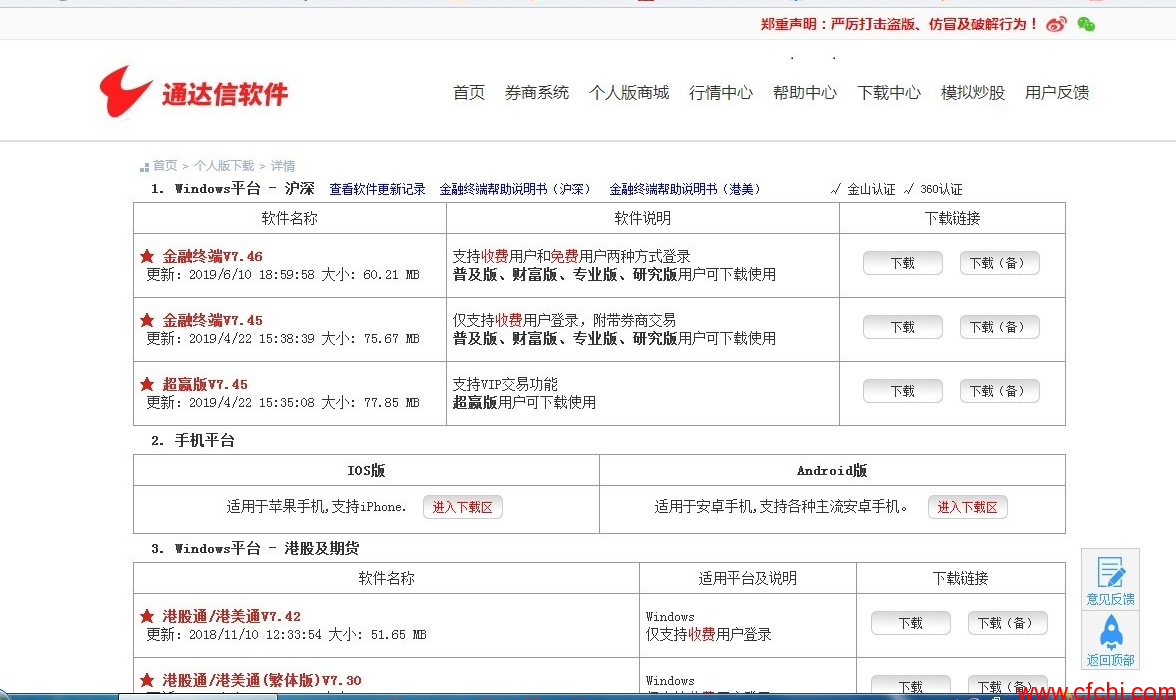
Task: Download 金融终端V7.45 via the 下载 button
Action: pos(902,327)
